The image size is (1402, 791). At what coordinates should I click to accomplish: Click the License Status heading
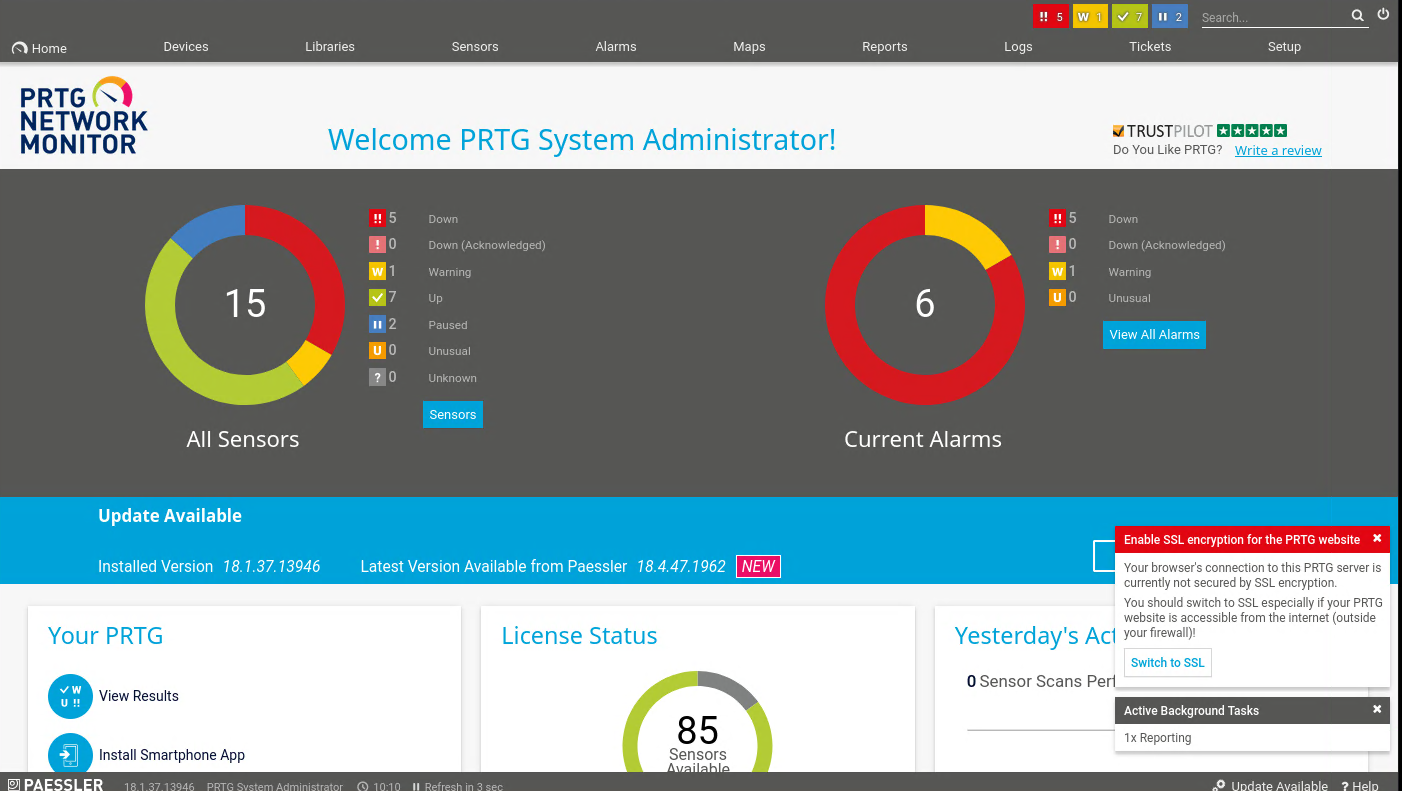[579, 636]
